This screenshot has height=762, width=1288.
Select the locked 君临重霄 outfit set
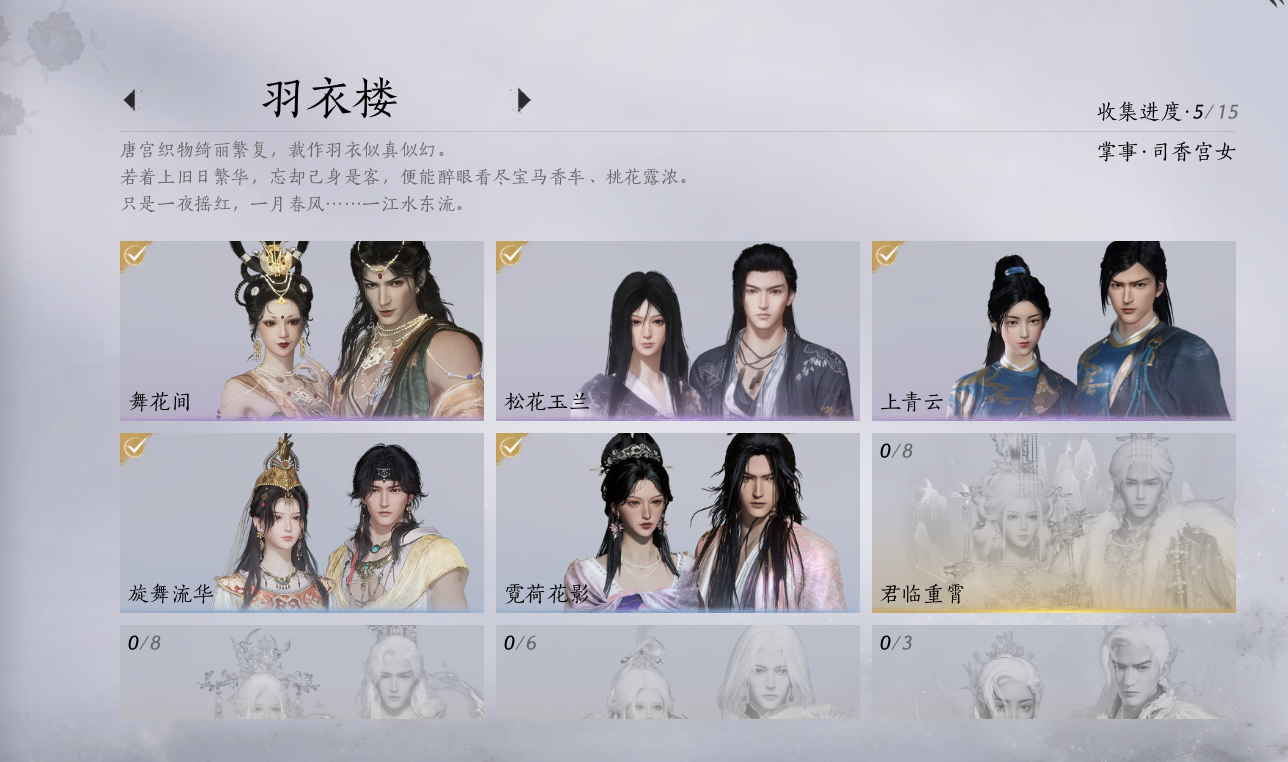[x=1054, y=522]
